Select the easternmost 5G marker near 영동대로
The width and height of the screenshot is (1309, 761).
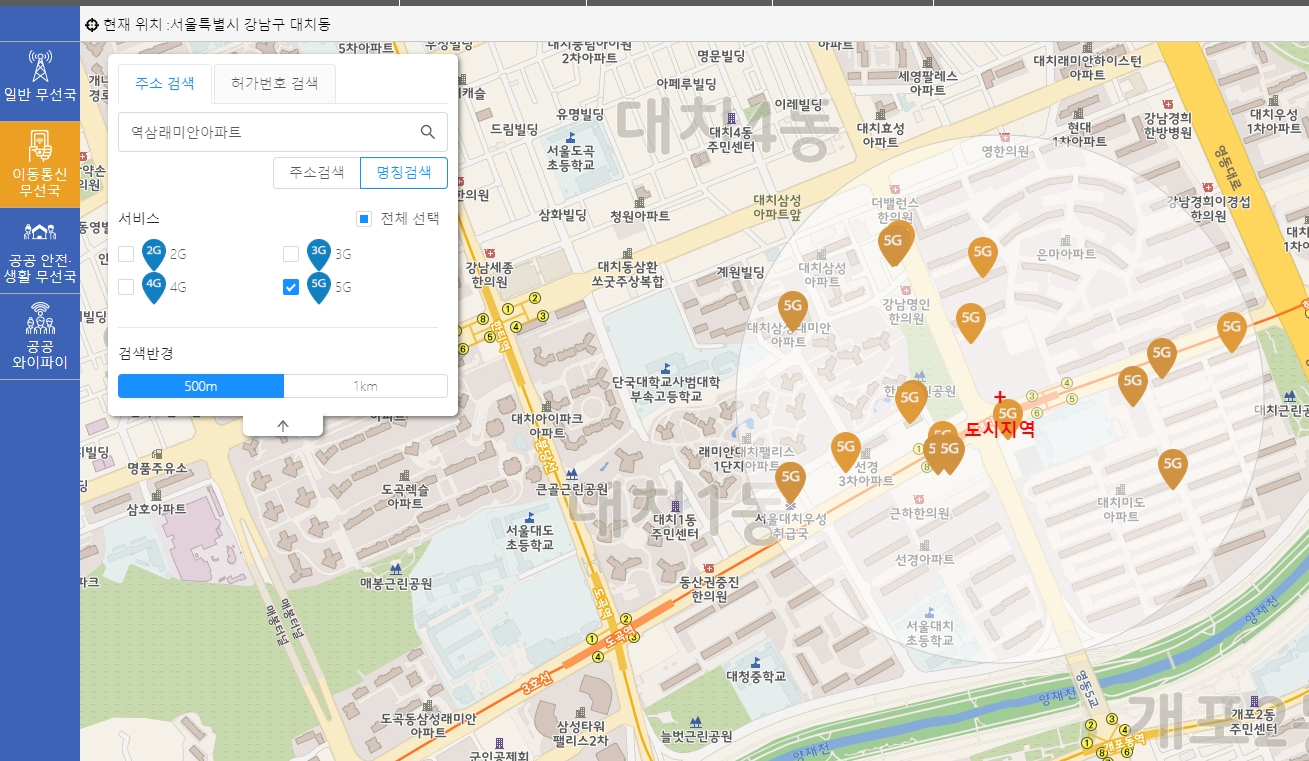(x=1231, y=331)
